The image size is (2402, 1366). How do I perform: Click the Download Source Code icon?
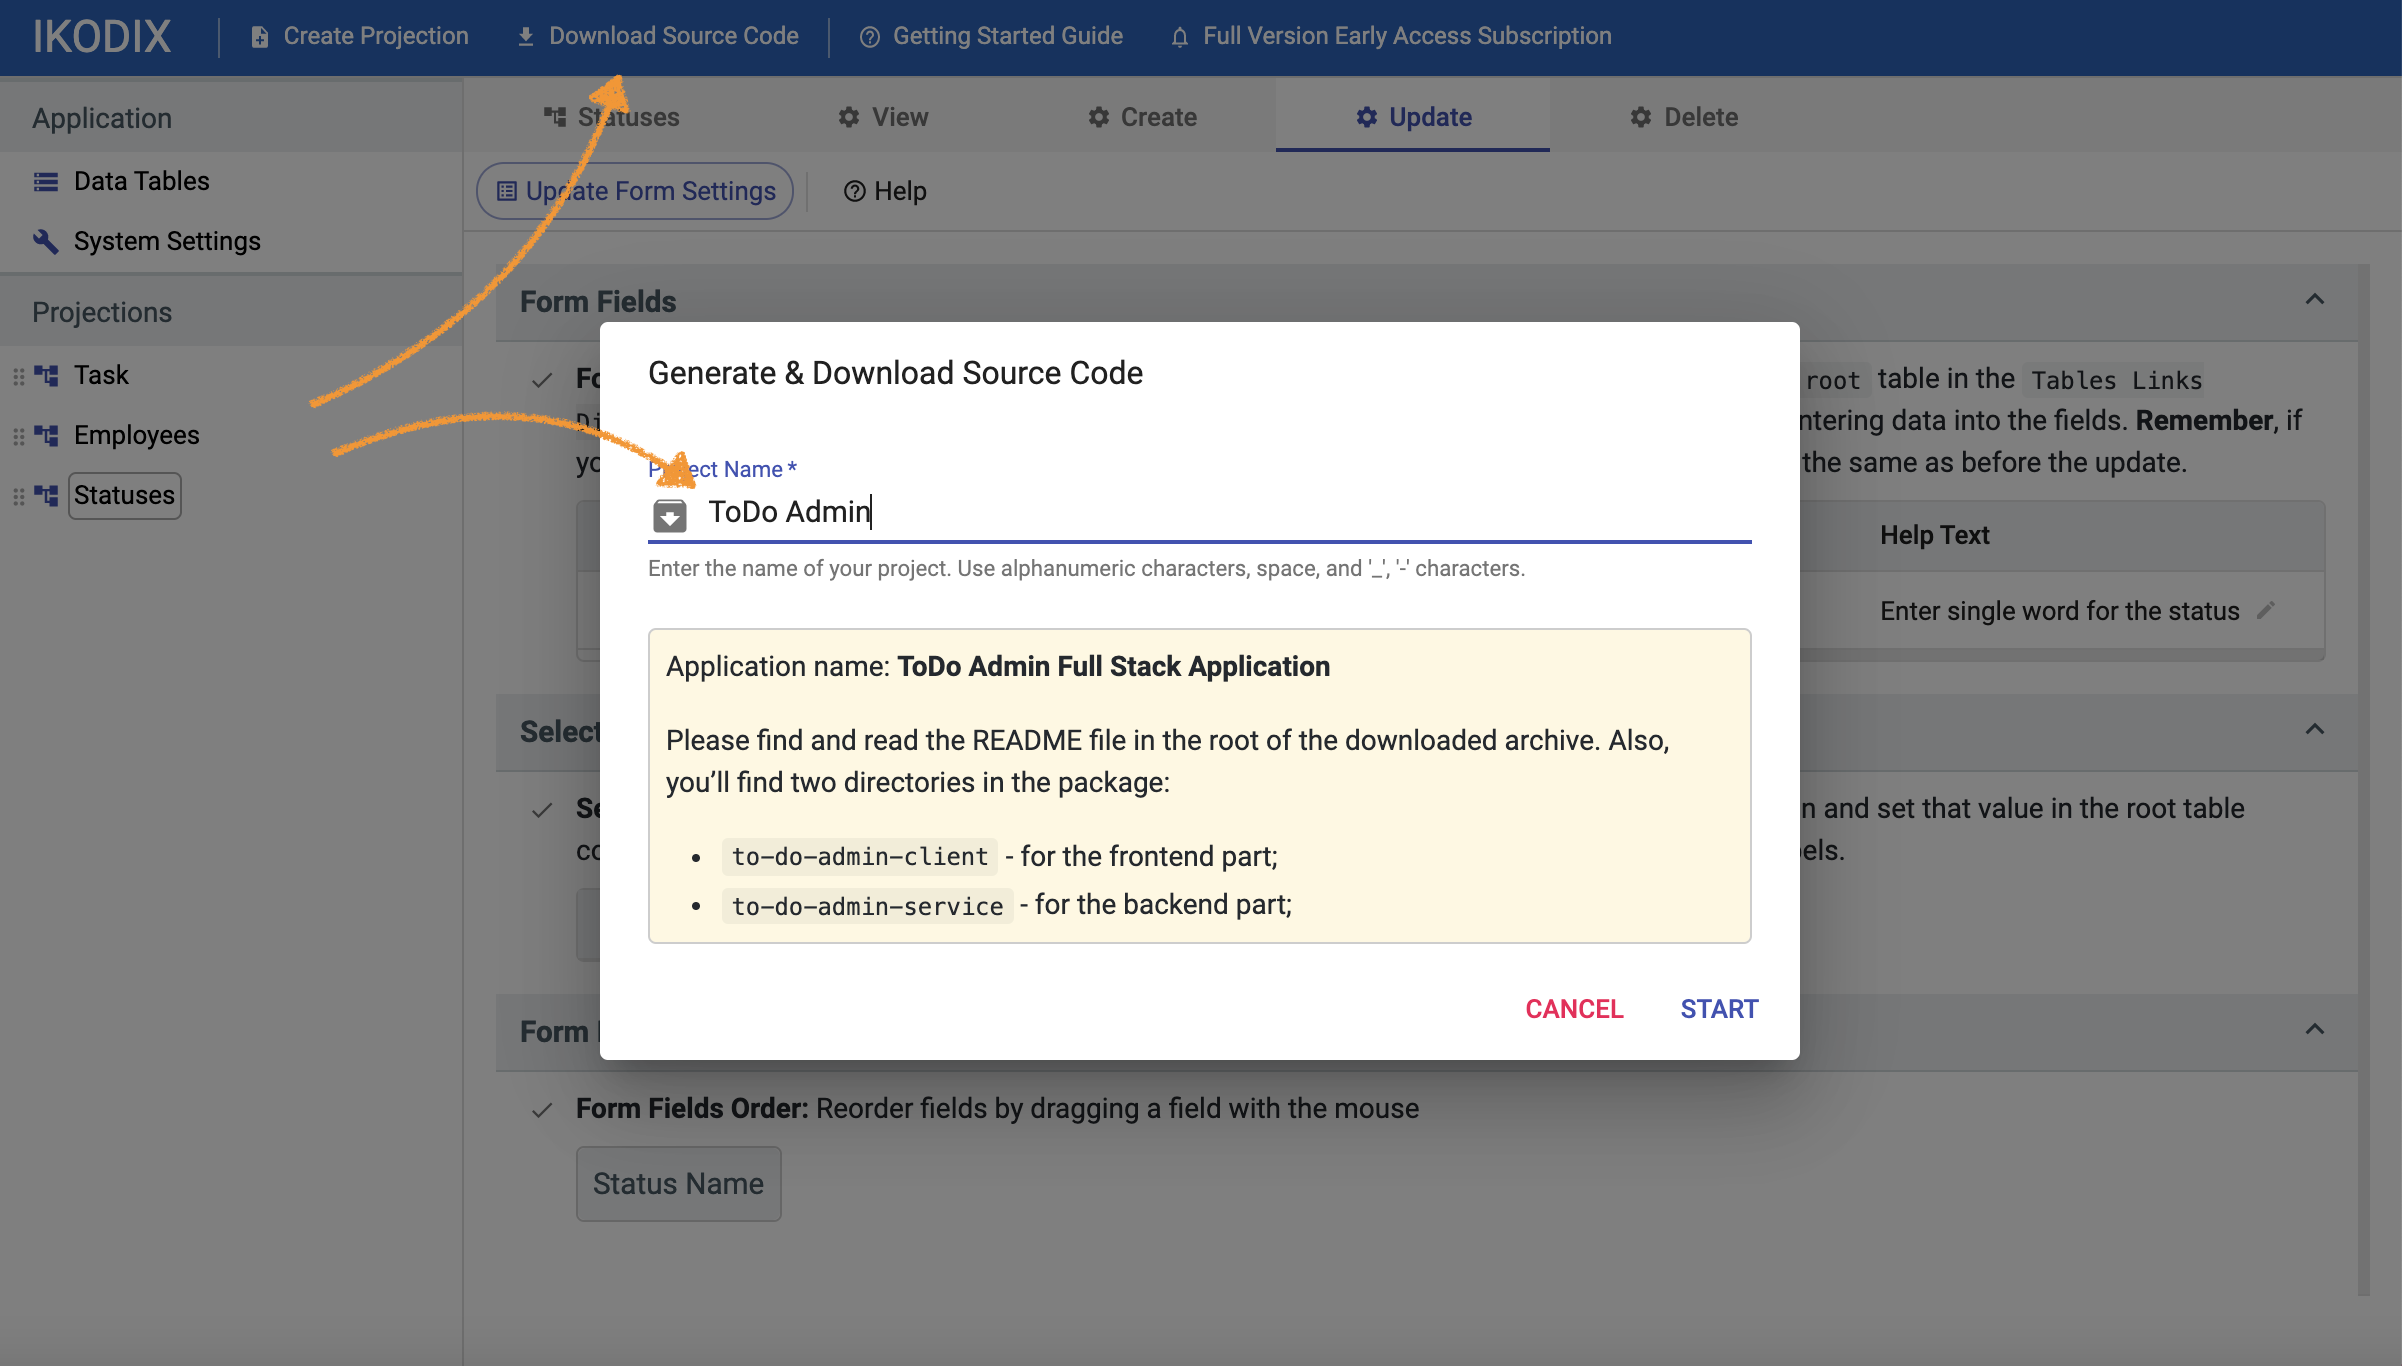pyautogui.click(x=526, y=37)
